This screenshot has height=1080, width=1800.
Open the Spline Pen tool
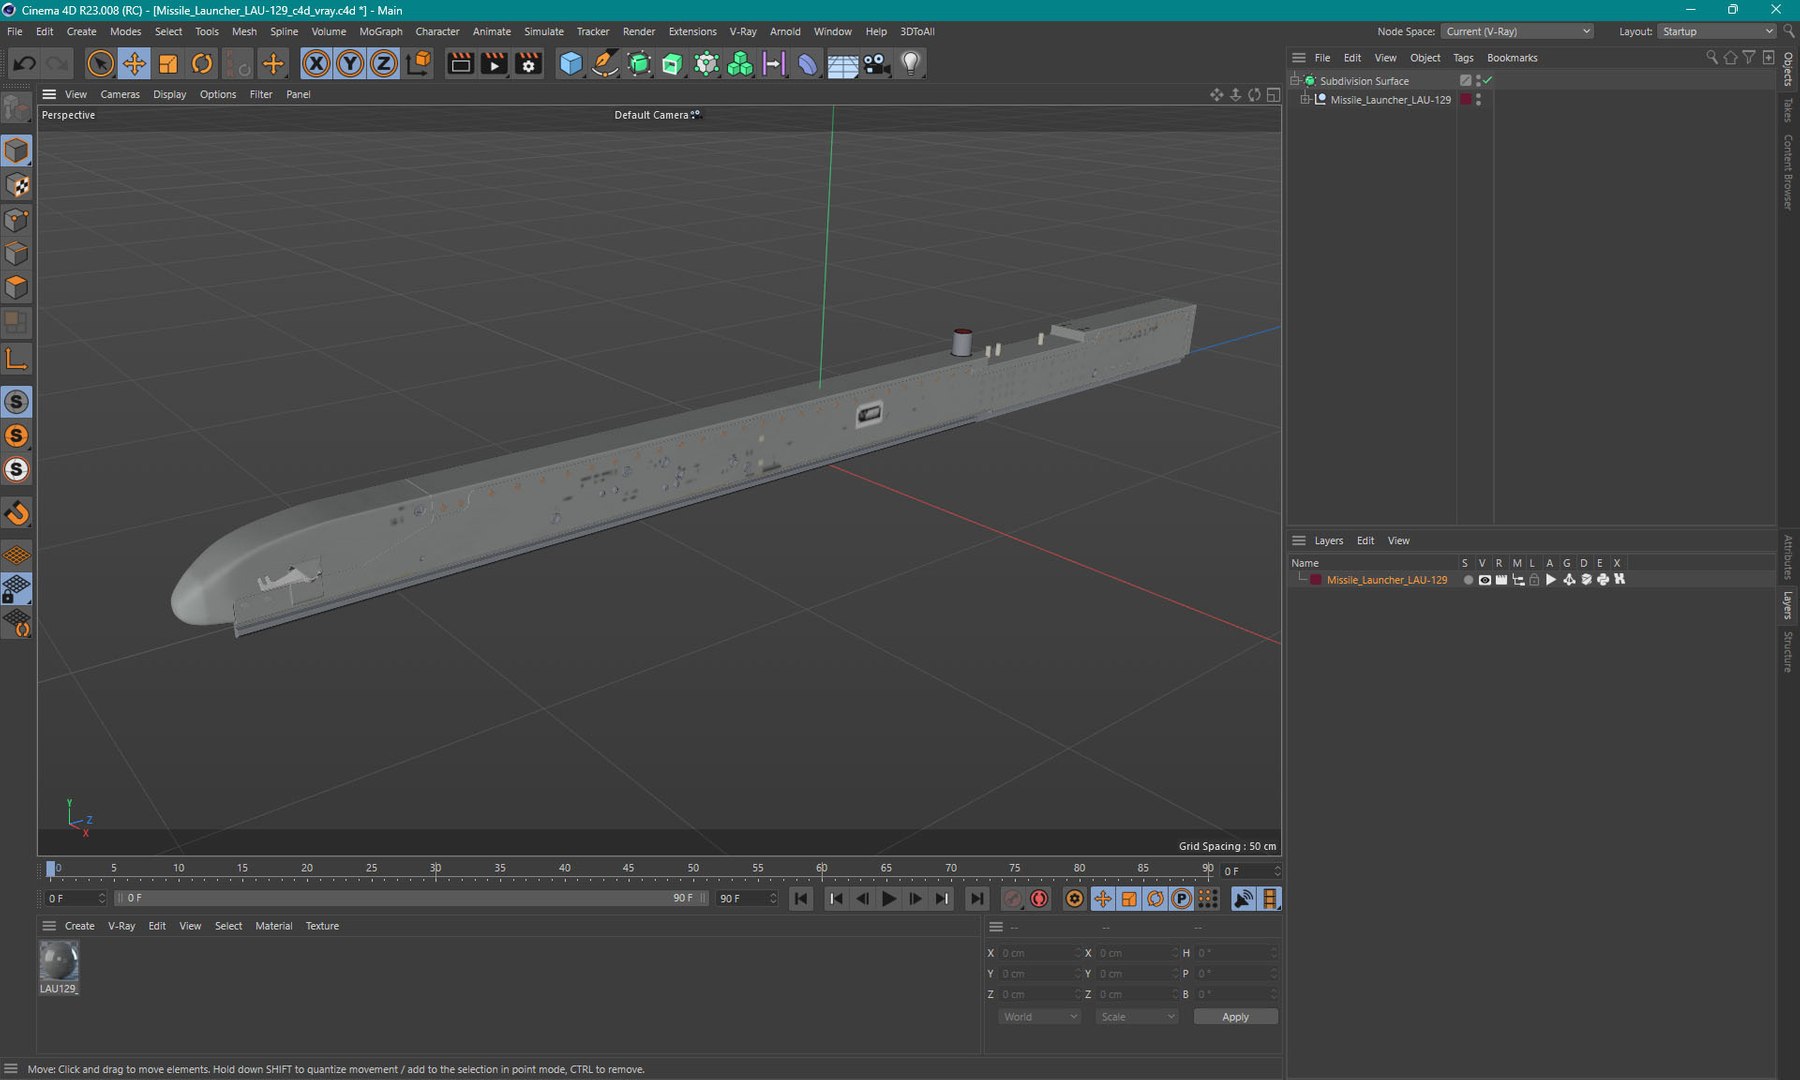[x=605, y=63]
